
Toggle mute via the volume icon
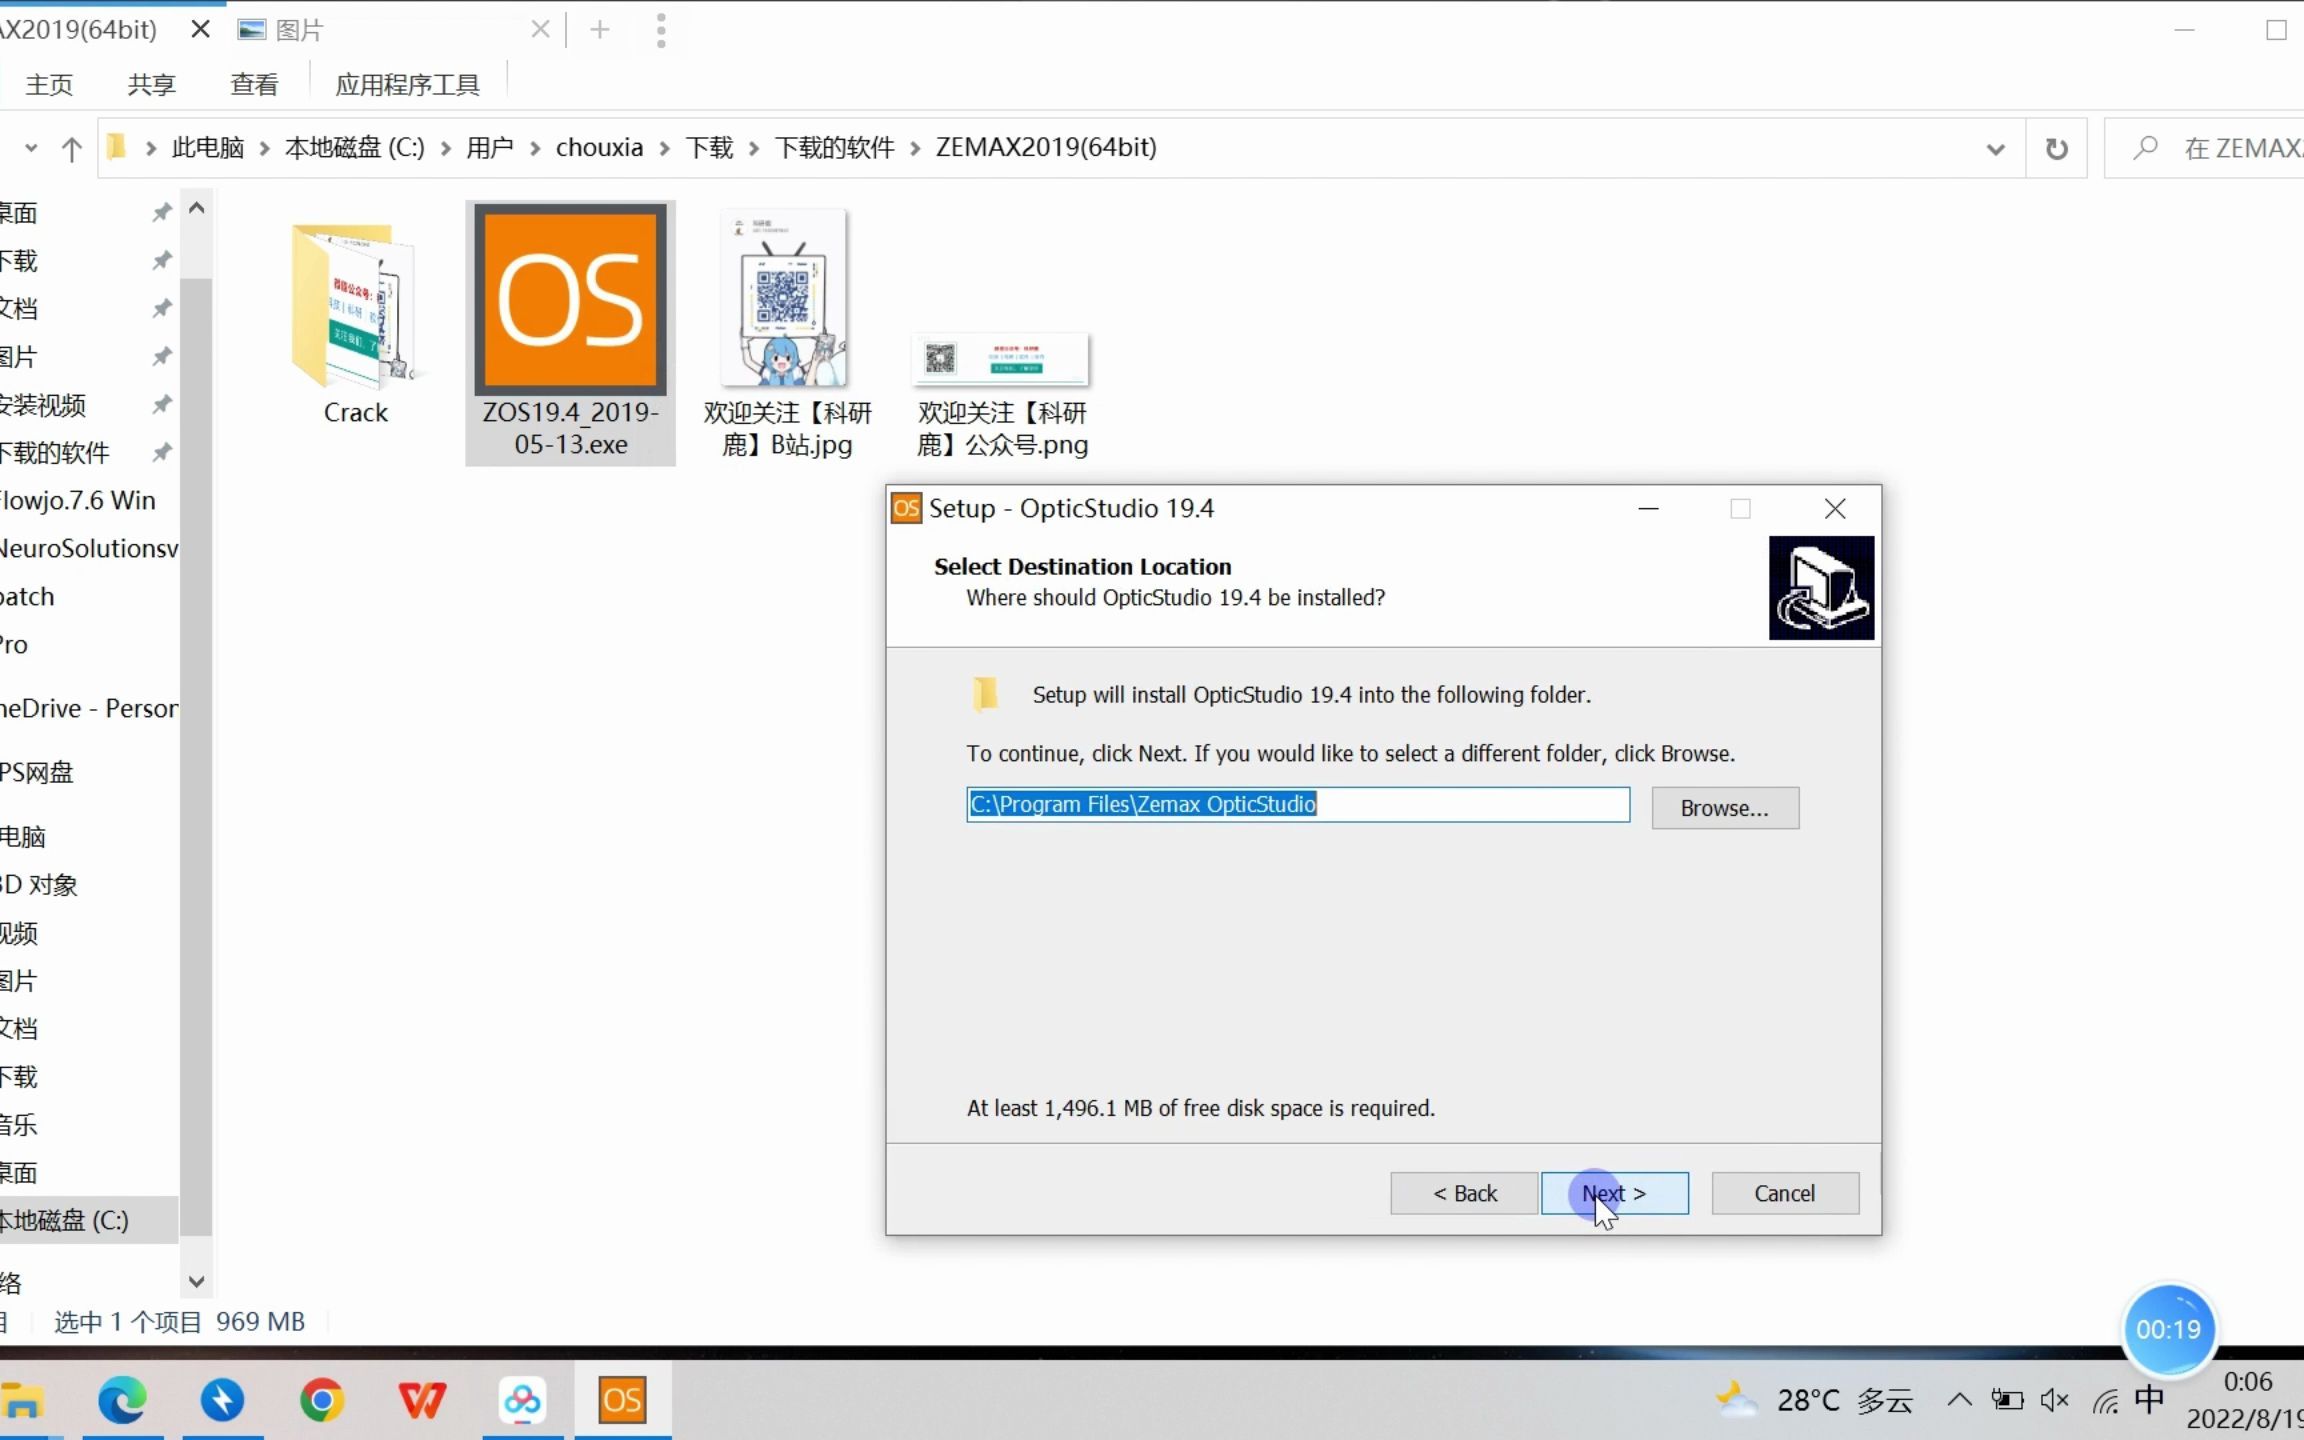(2054, 1399)
